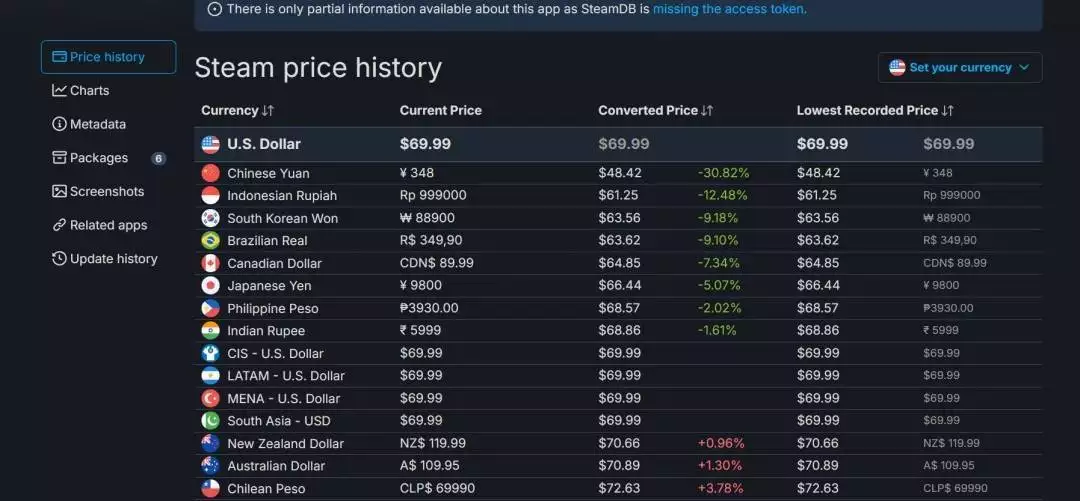This screenshot has width=1080, height=501.
Task: Select the Price history sidebar tab
Action: (x=108, y=57)
